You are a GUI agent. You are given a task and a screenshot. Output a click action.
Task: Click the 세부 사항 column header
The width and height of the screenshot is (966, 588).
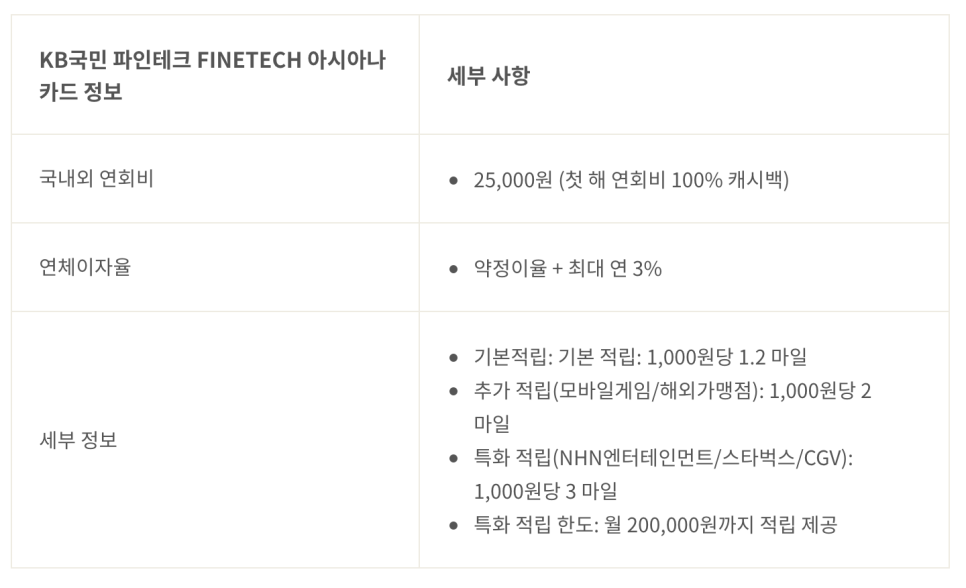pos(489,75)
